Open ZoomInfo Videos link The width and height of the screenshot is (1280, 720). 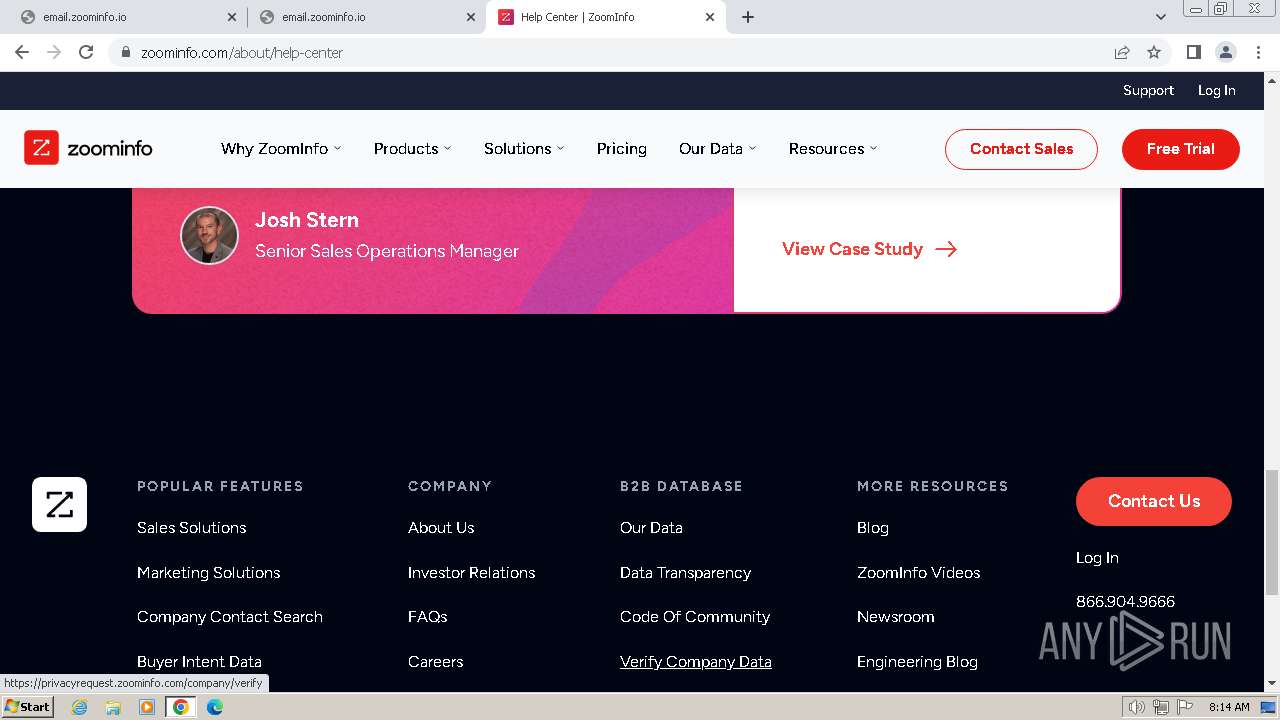[919, 572]
